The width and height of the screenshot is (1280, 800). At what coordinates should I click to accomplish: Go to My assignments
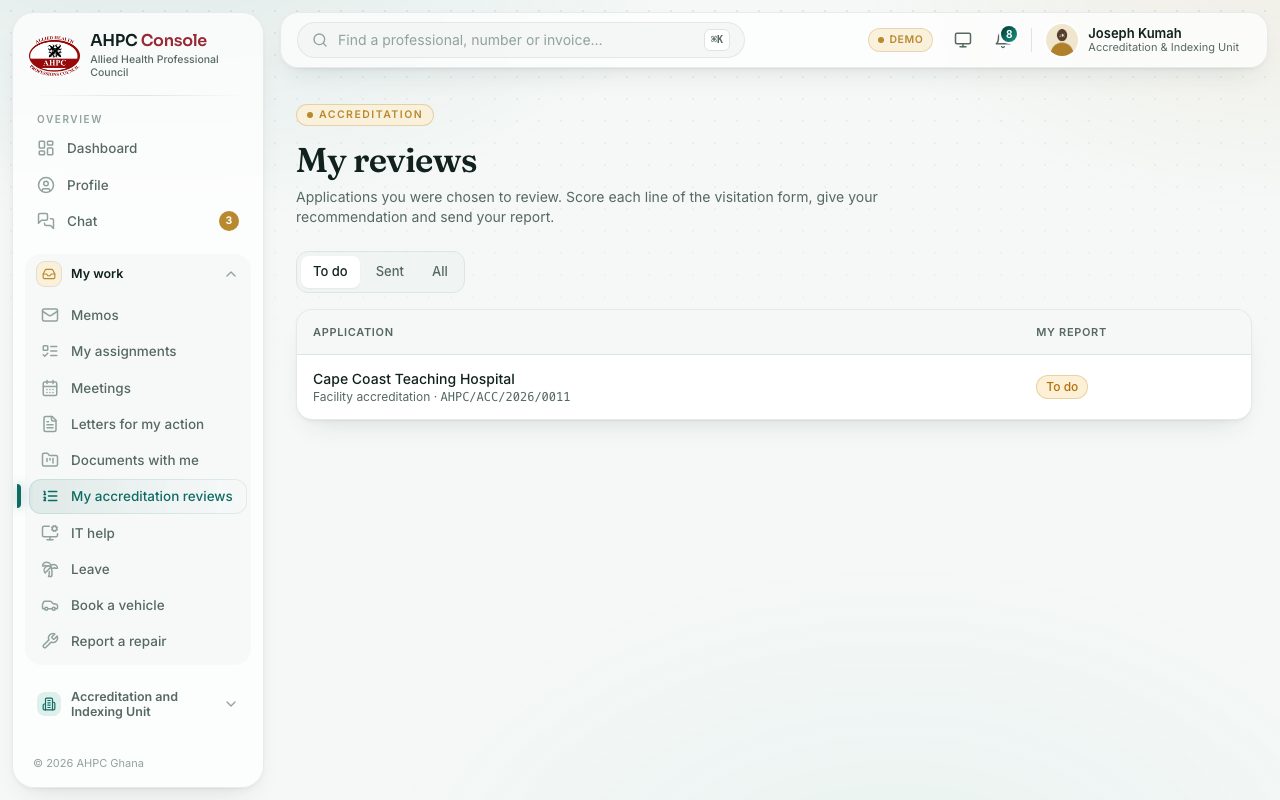(138, 351)
